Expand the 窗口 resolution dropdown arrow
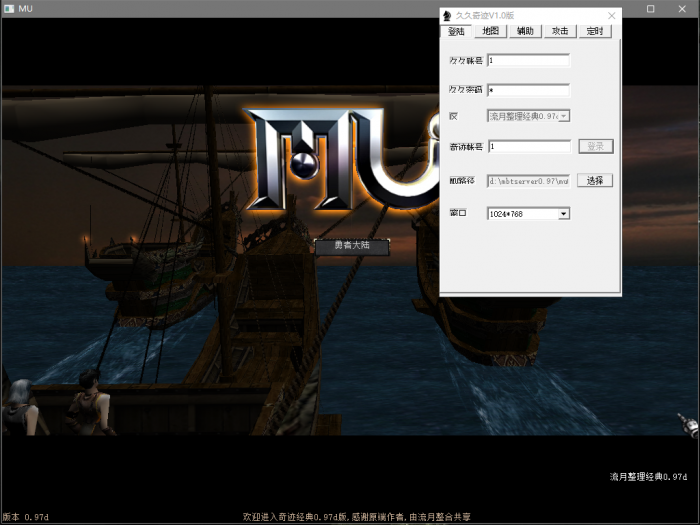This screenshot has width=700, height=525. (564, 214)
